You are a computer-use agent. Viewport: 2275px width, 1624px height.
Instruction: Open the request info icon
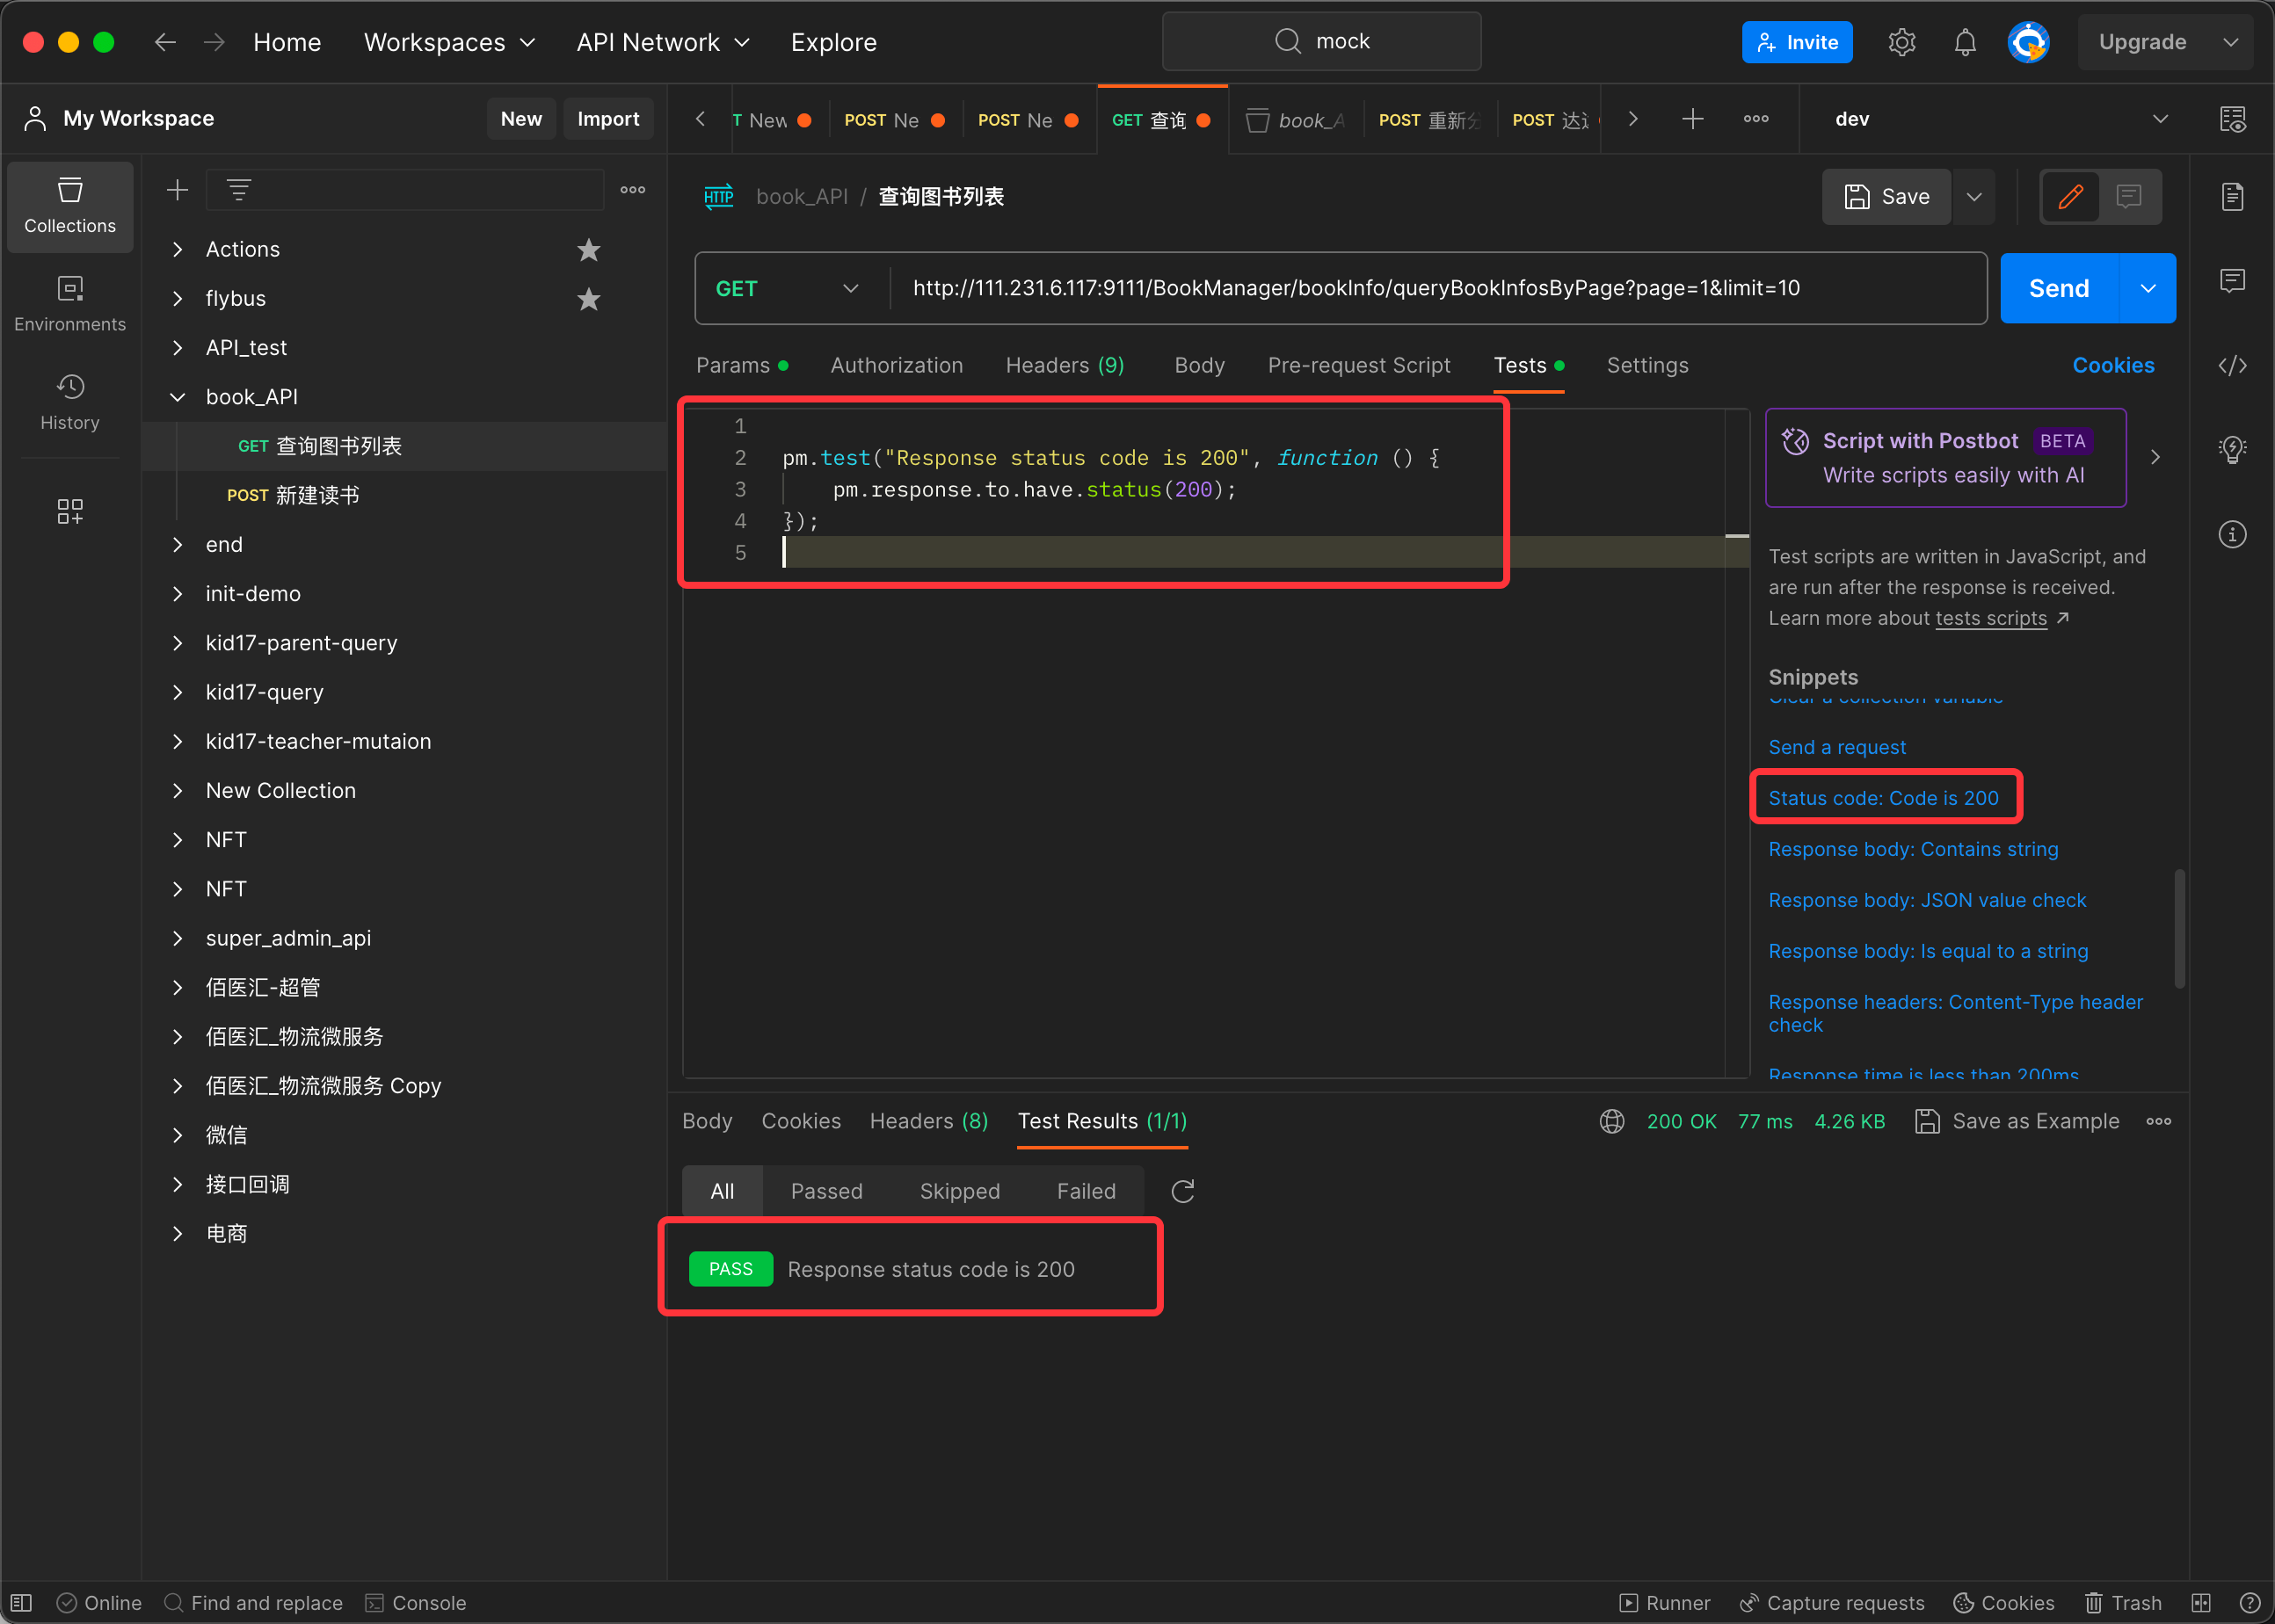tap(2232, 534)
